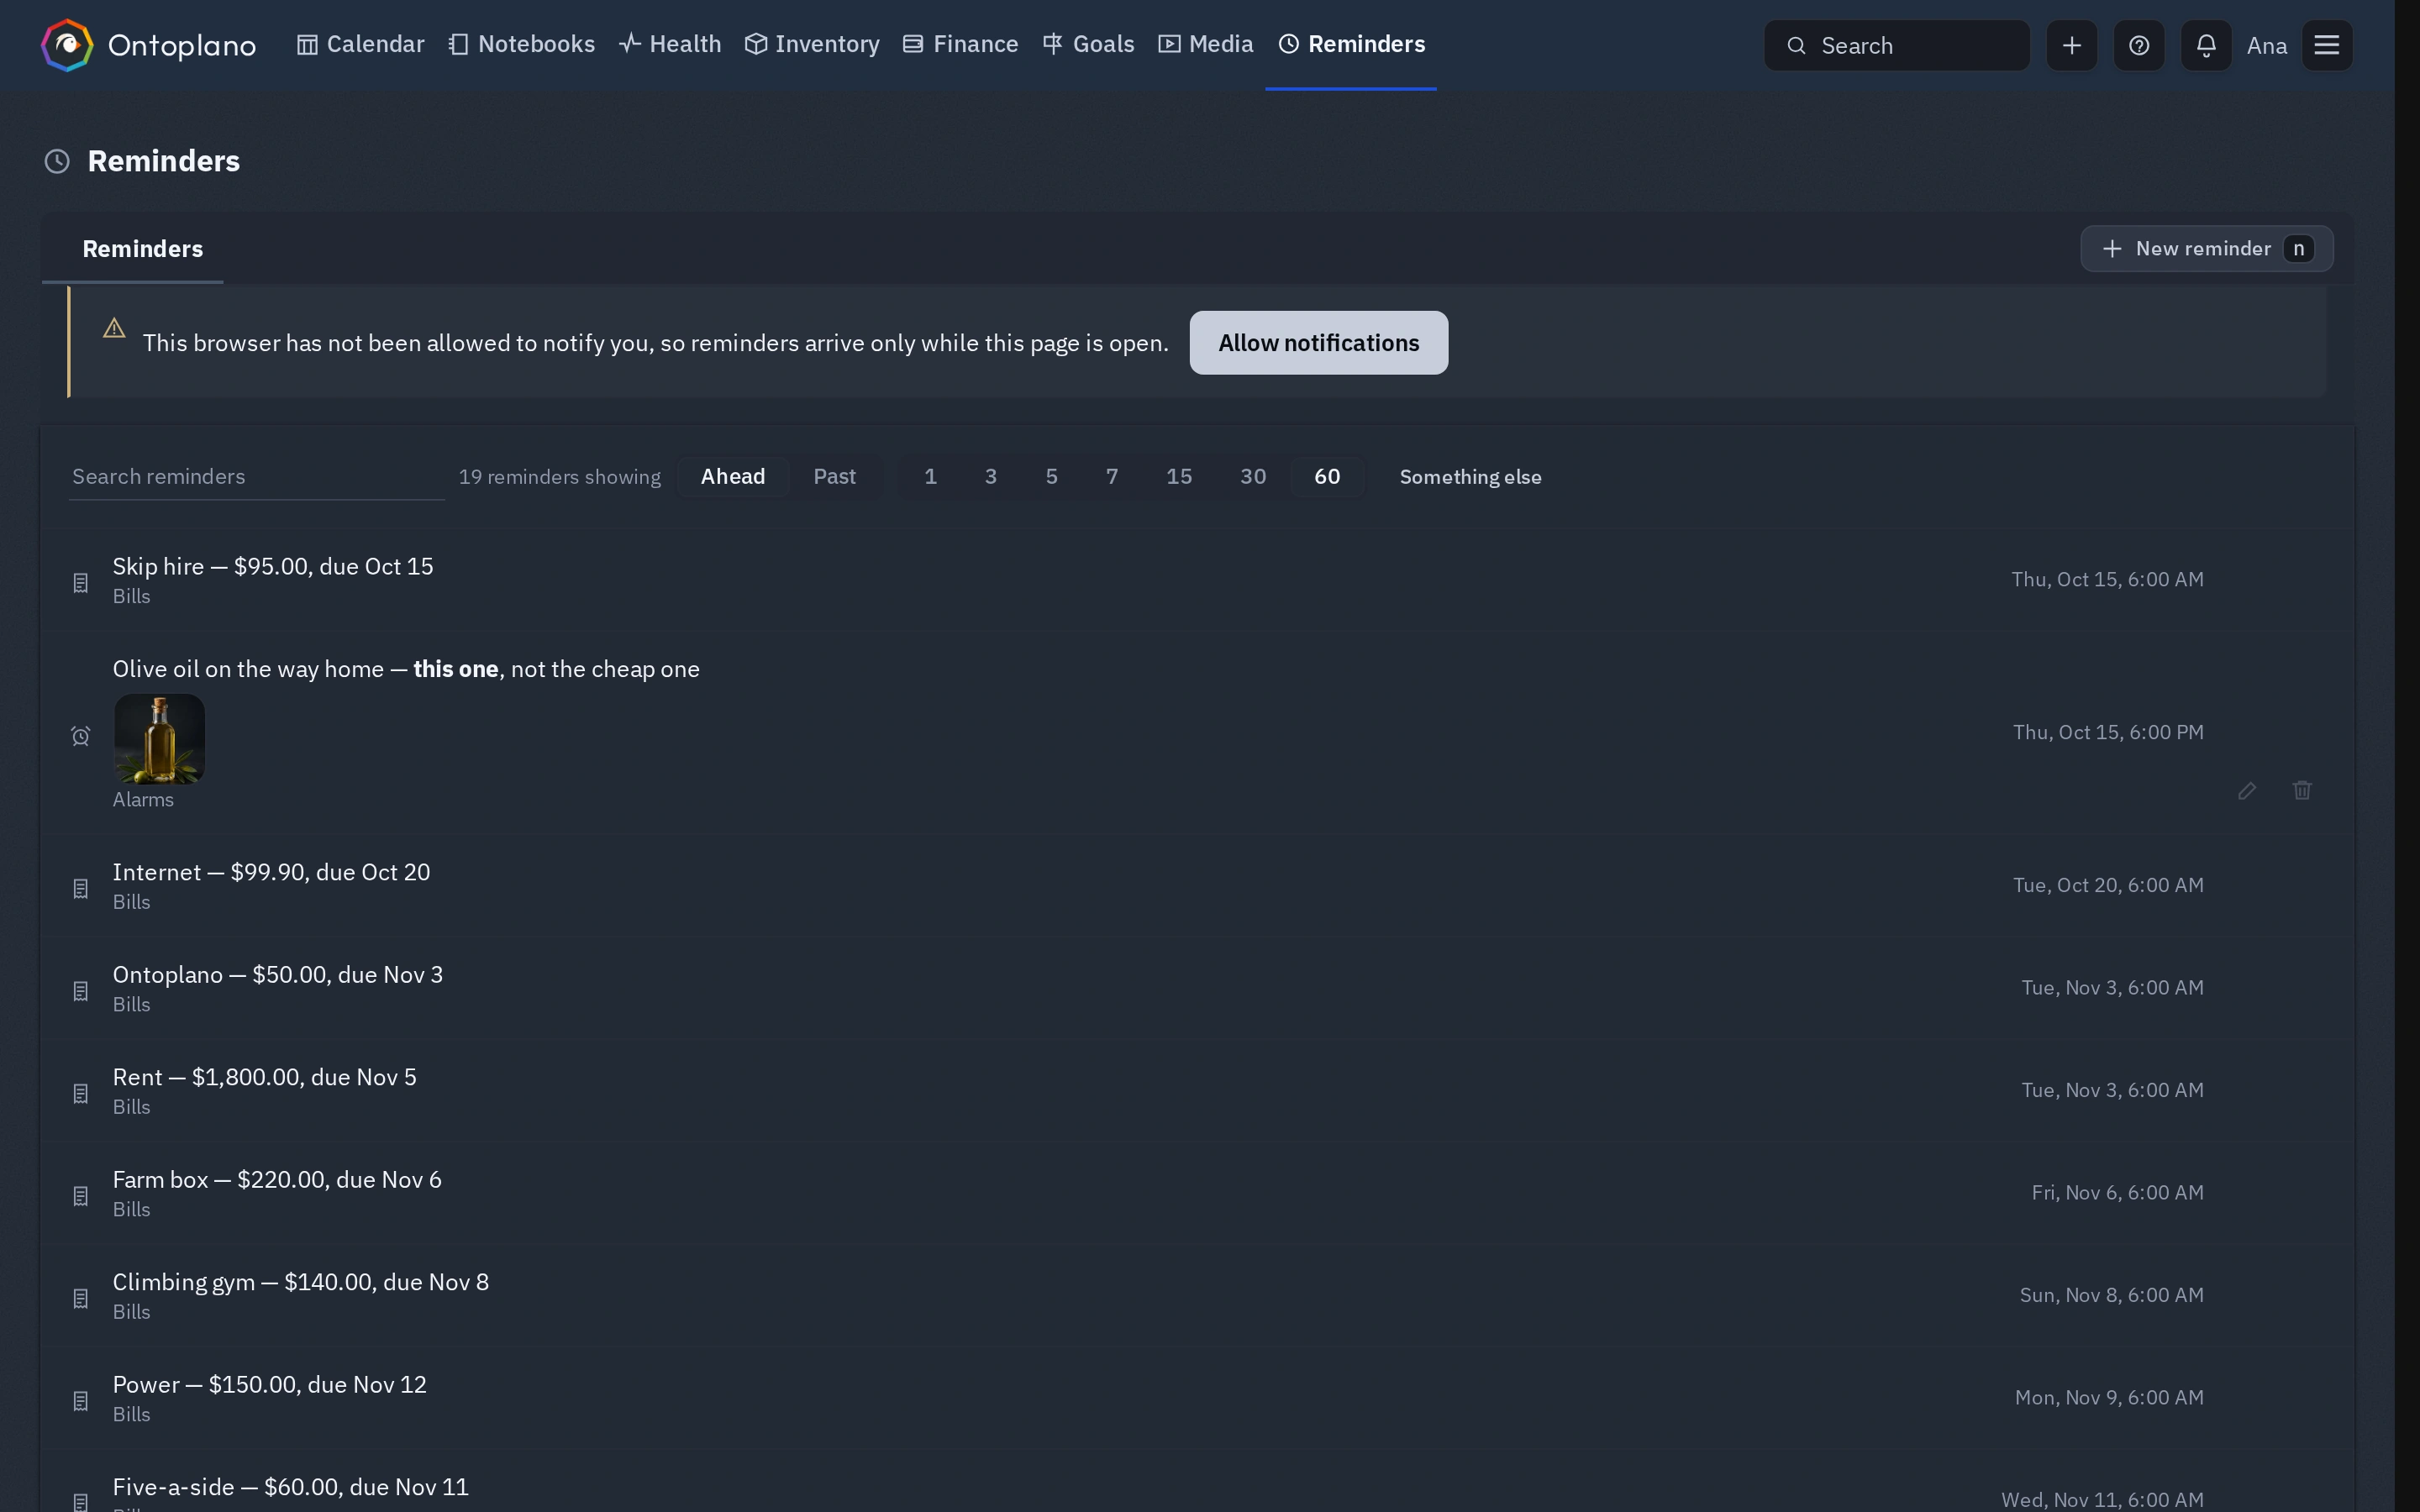Open Notebooks section
This screenshot has height=1512, width=2420.
click(521, 45)
